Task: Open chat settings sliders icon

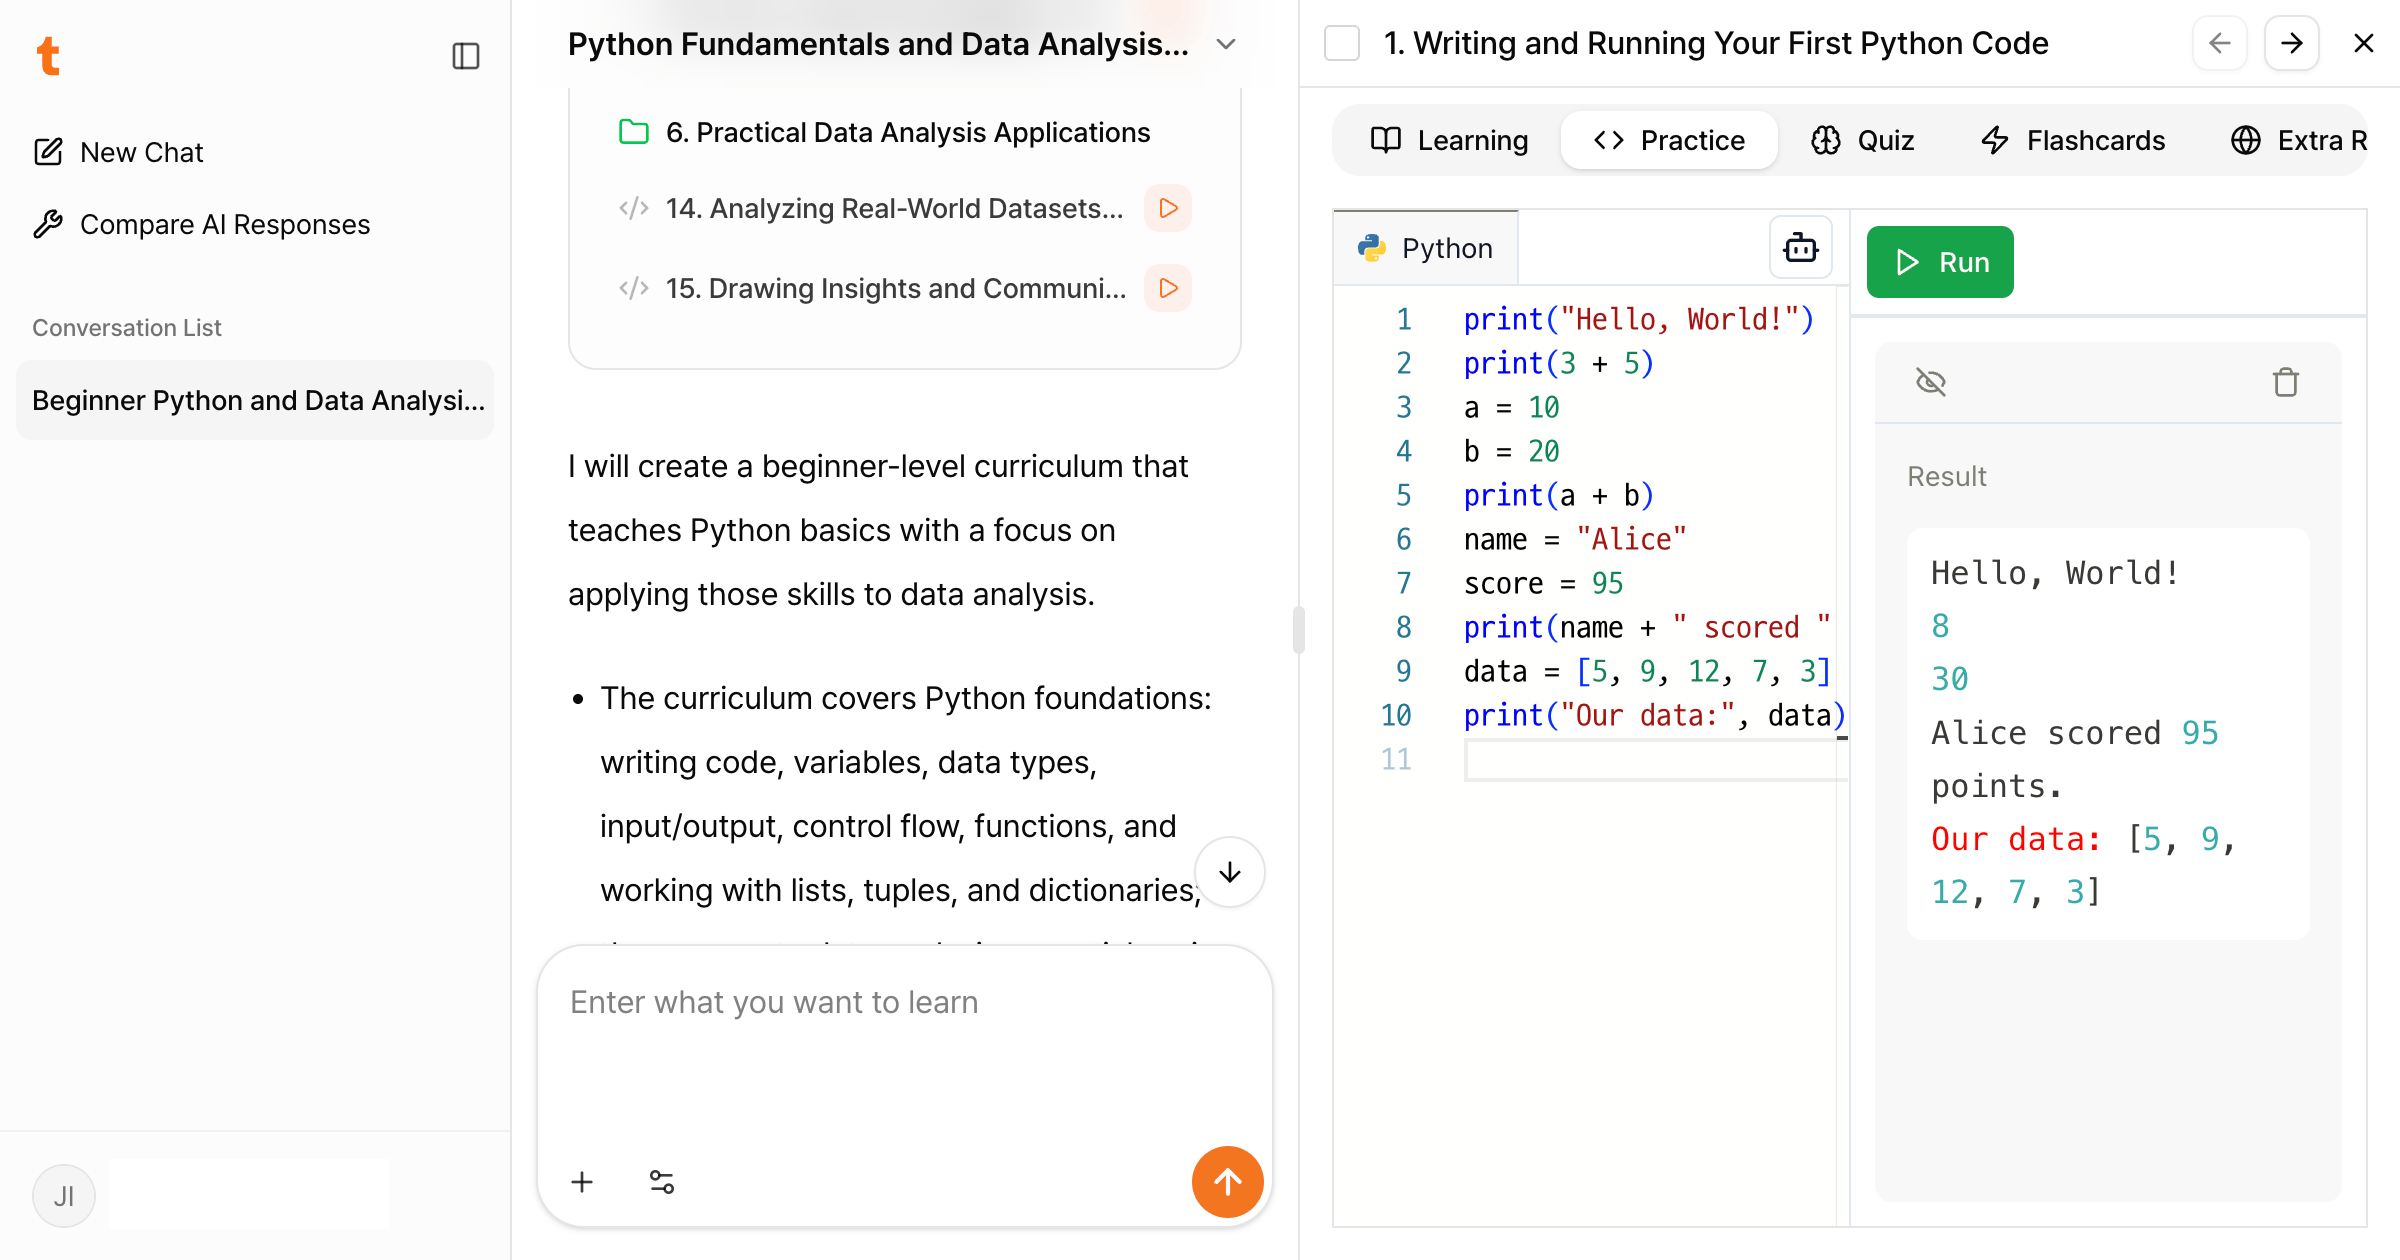Action: coord(662,1182)
